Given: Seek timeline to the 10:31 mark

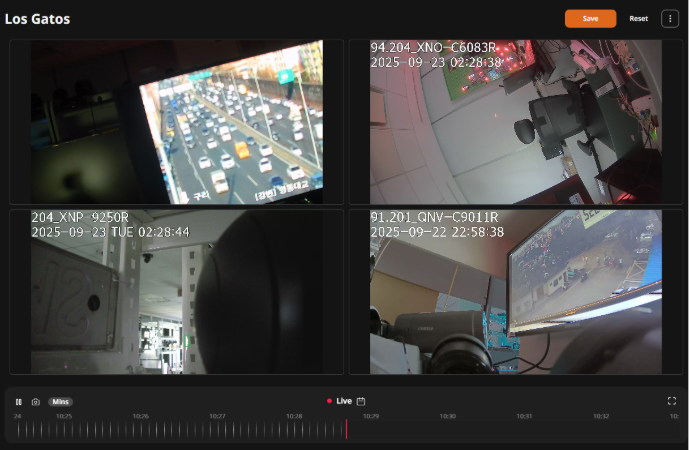Looking at the screenshot, I should (x=524, y=429).
